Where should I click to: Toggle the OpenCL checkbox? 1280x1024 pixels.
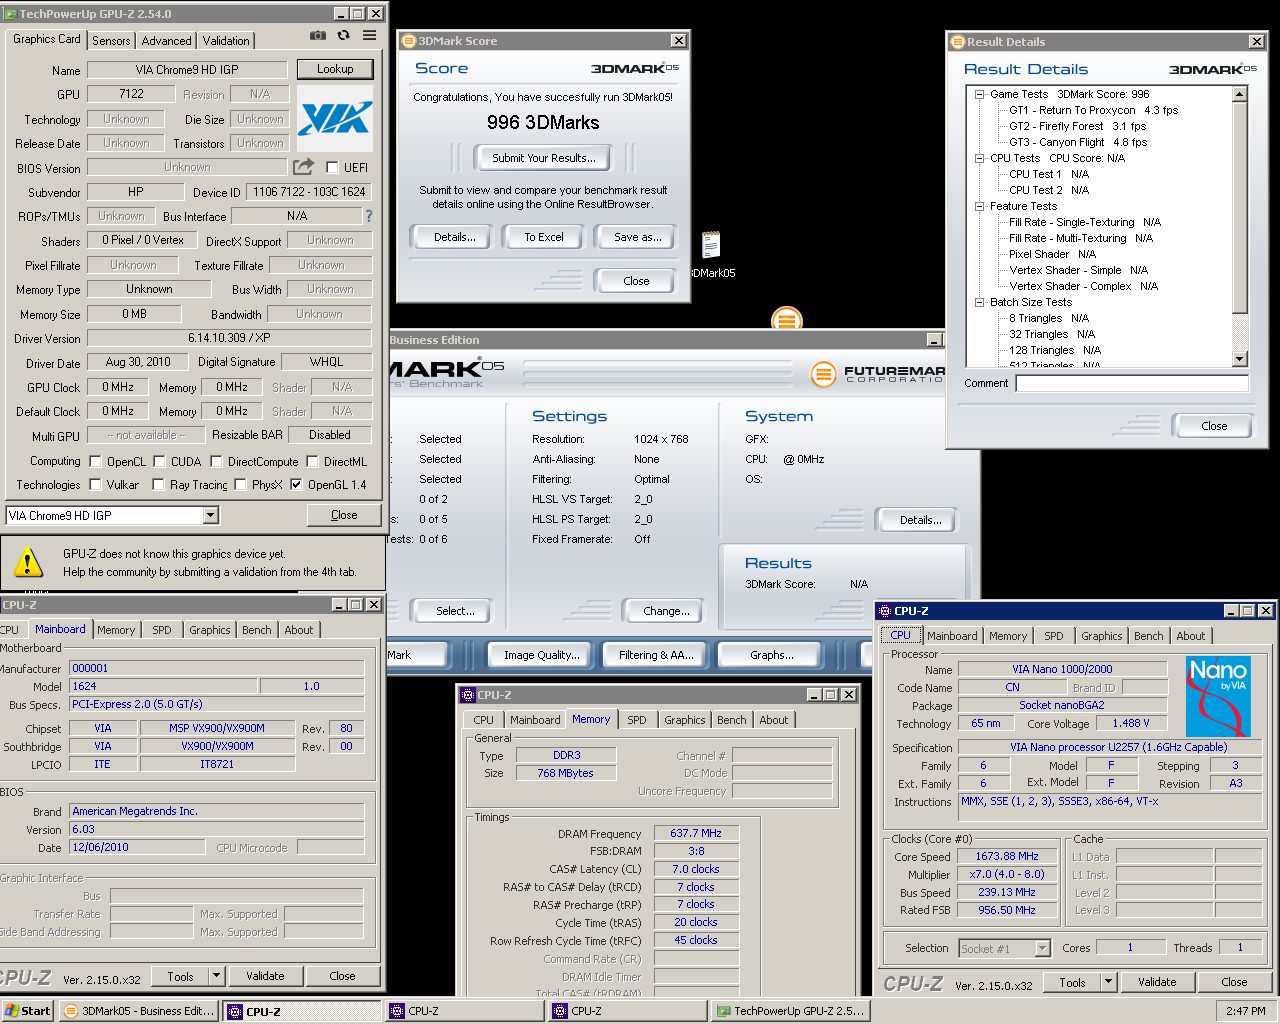[x=96, y=462]
